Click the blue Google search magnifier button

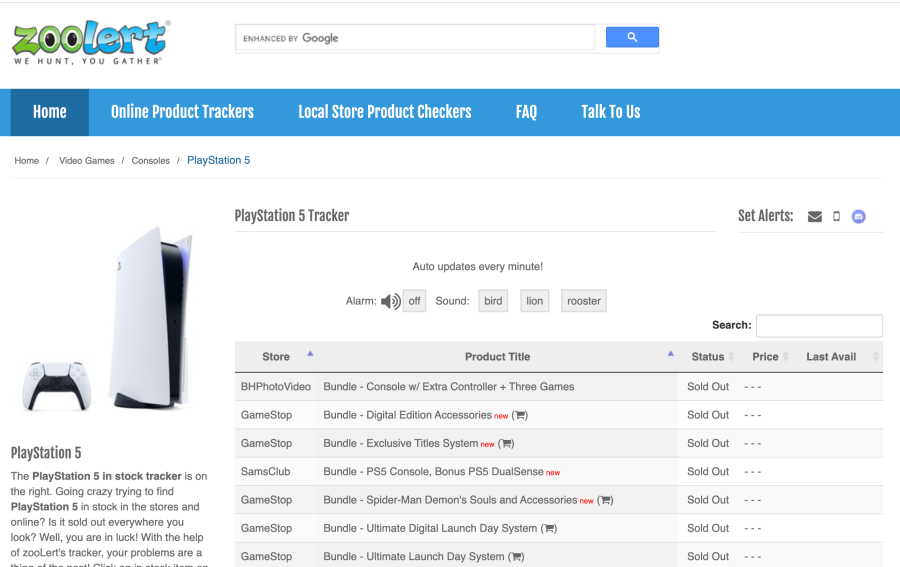click(632, 38)
